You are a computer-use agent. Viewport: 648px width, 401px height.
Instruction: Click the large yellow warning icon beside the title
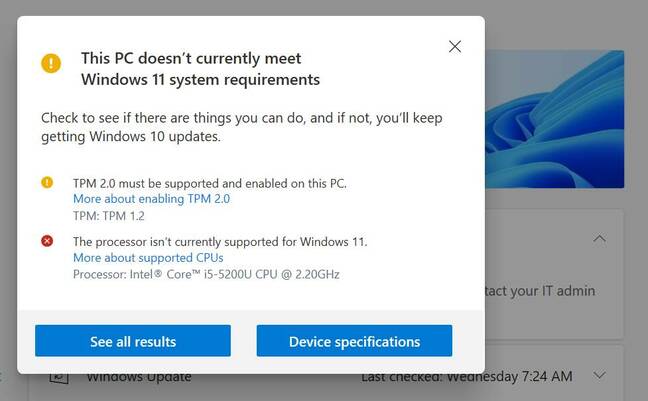pos(51,63)
